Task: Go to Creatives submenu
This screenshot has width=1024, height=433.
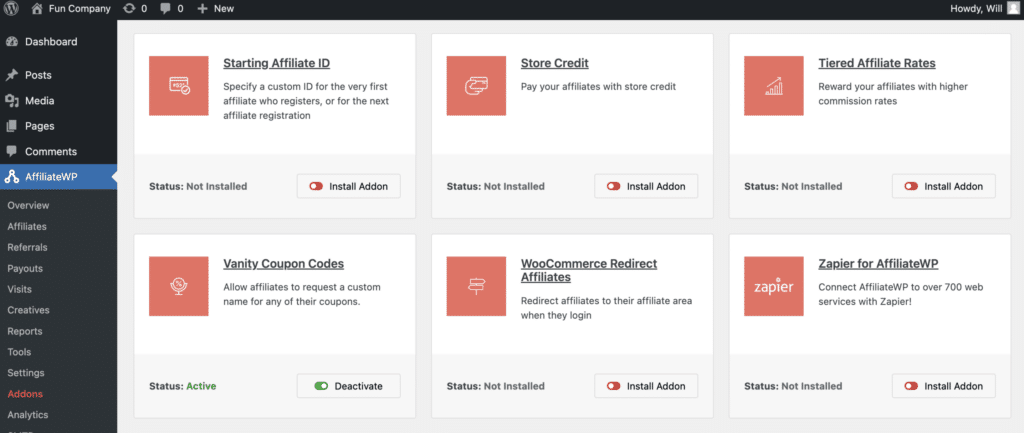Action: [x=29, y=310]
